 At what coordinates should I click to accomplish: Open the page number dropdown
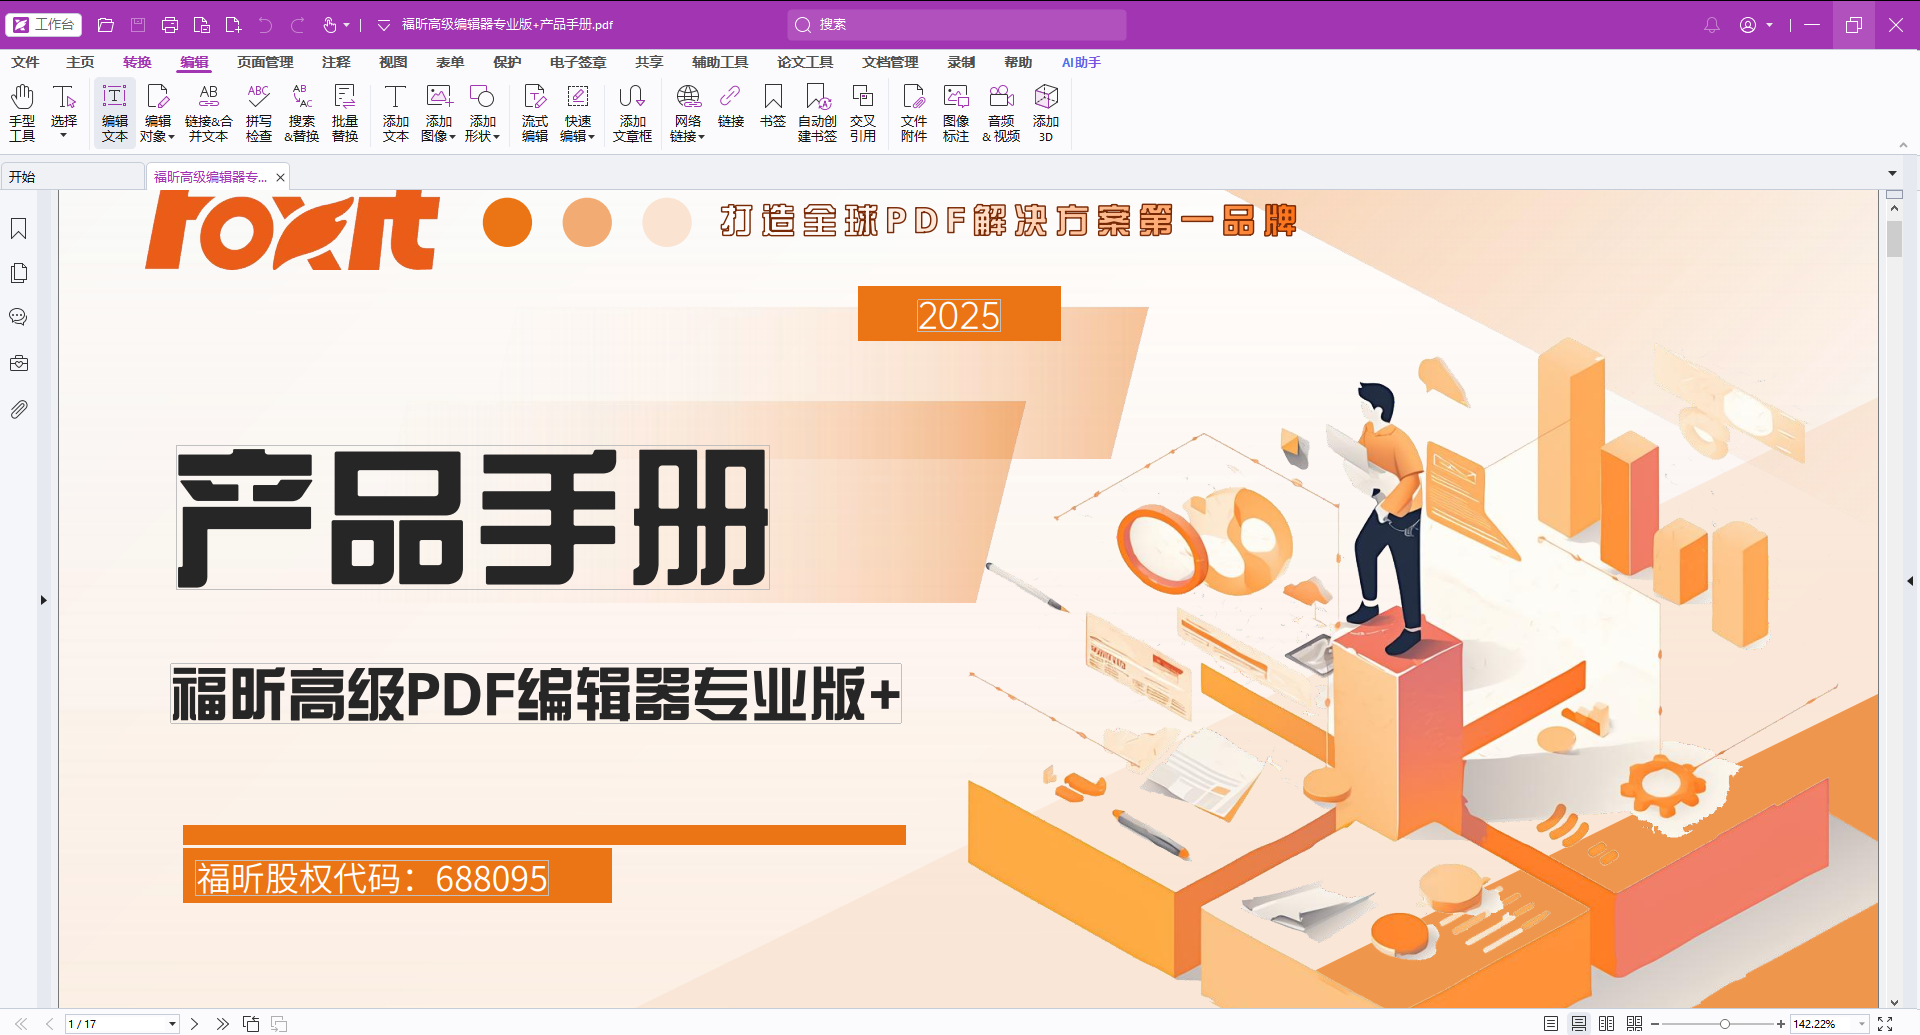pyautogui.click(x=172, y=1024)
